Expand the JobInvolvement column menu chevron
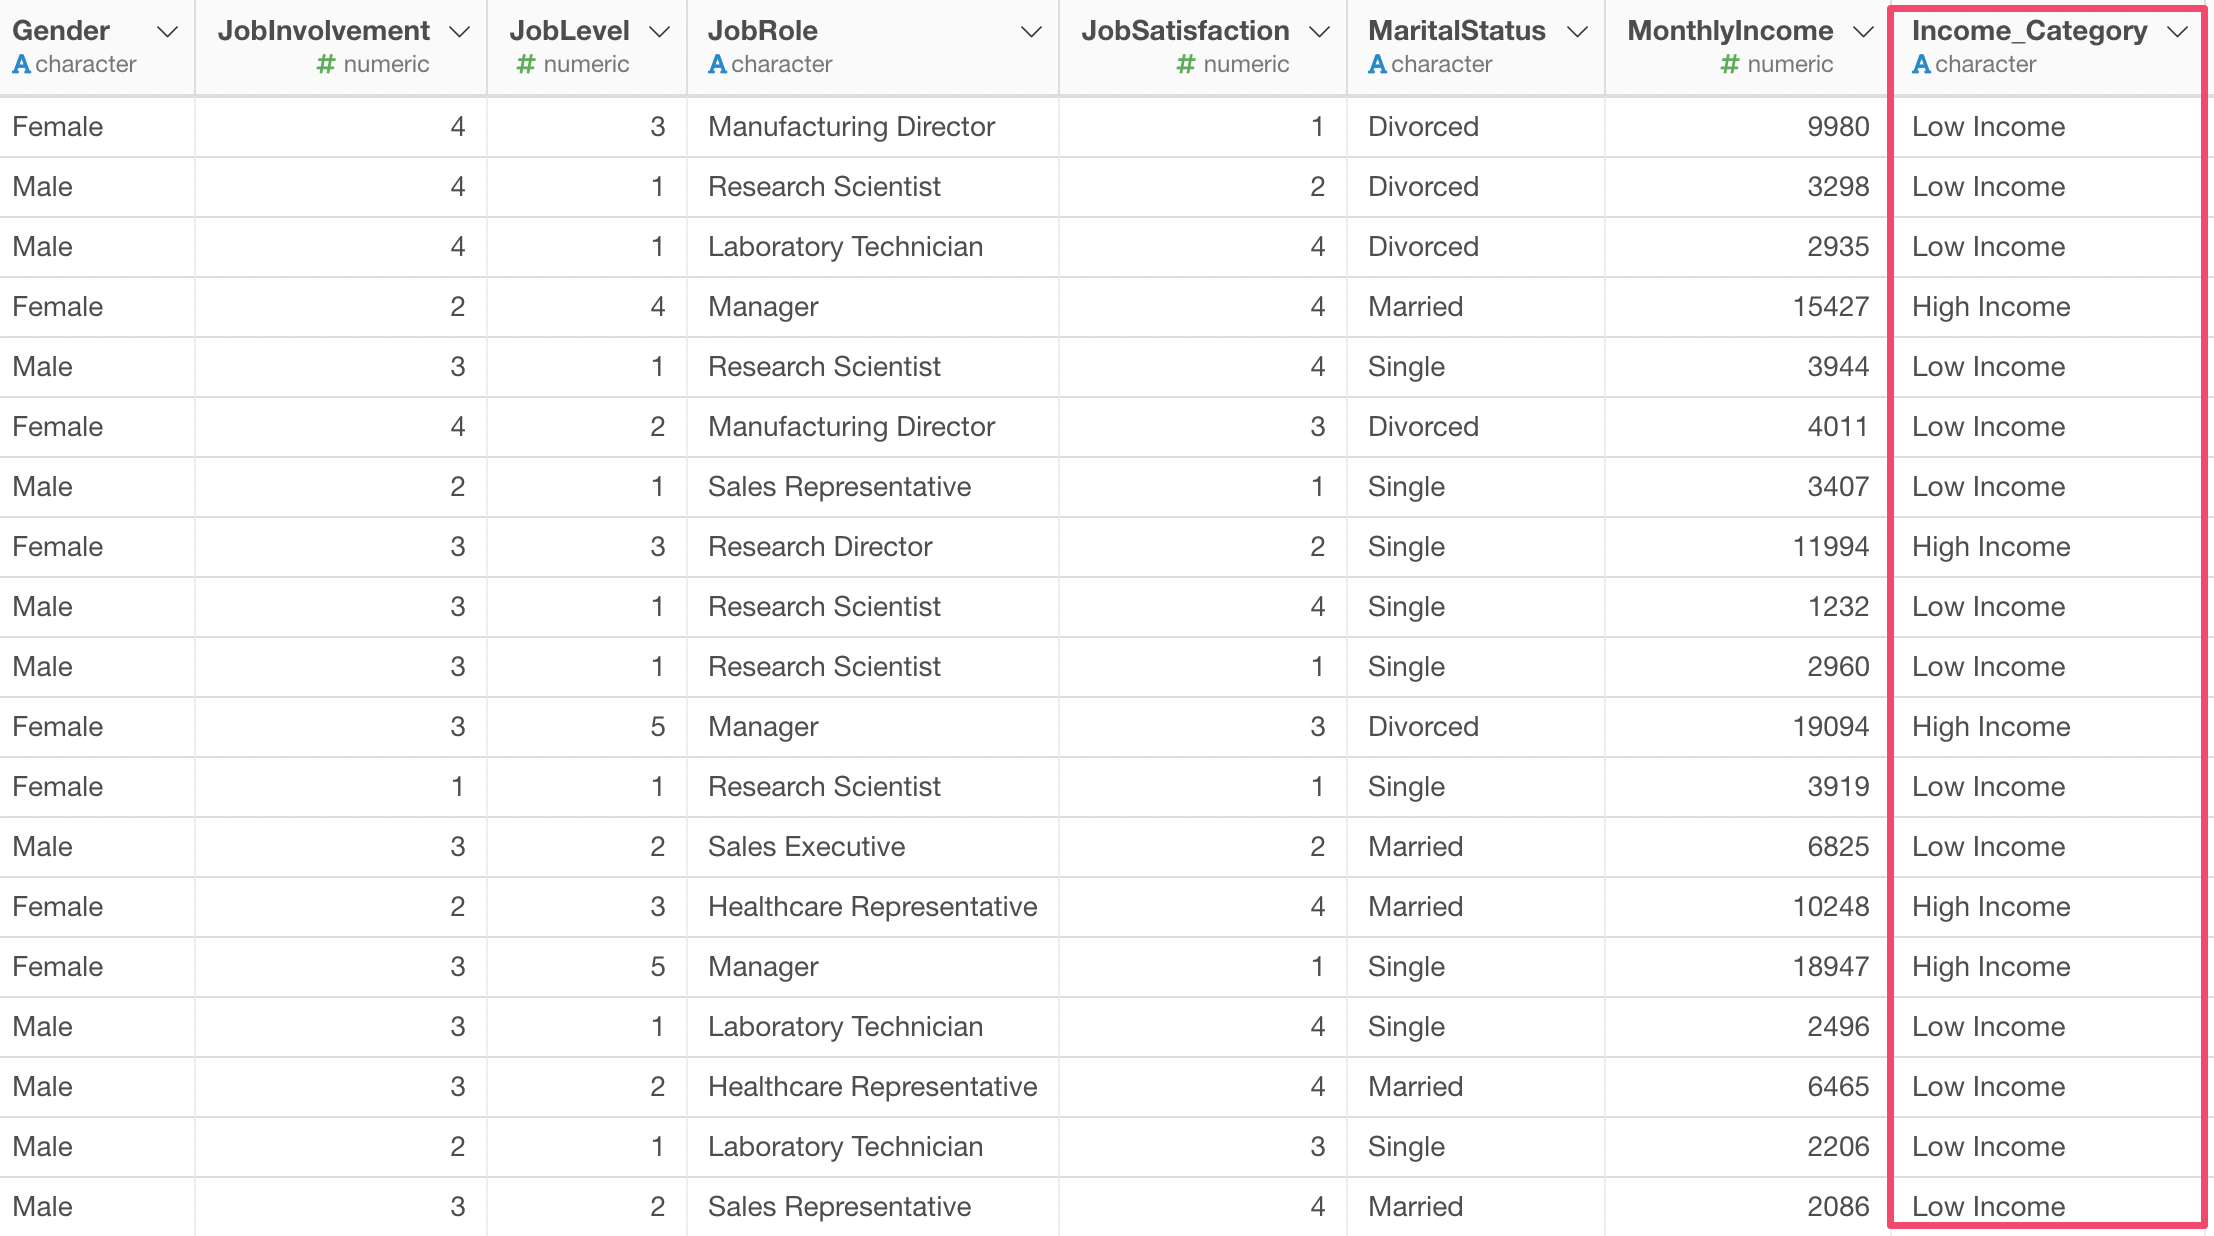Image resolution: width=2214 pixels, height=1236 pixels. pos(460,32)
